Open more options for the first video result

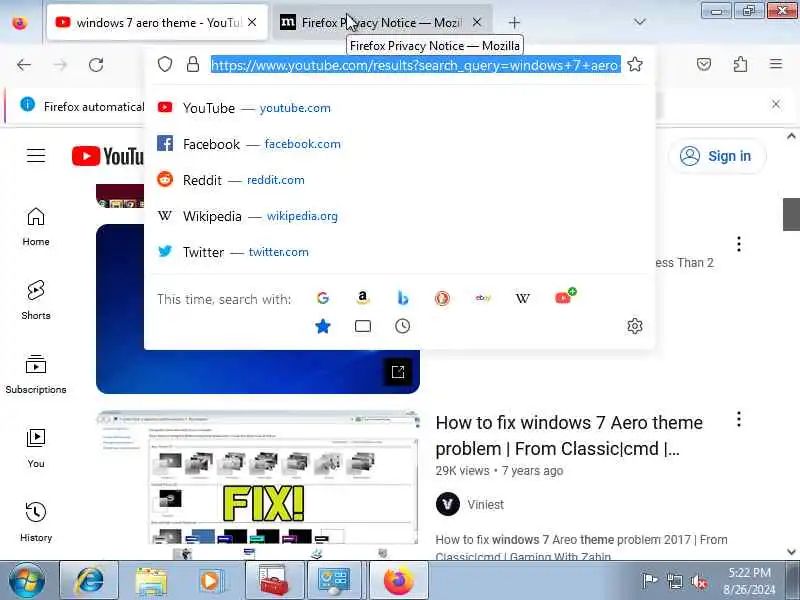[x=739, y=244]
